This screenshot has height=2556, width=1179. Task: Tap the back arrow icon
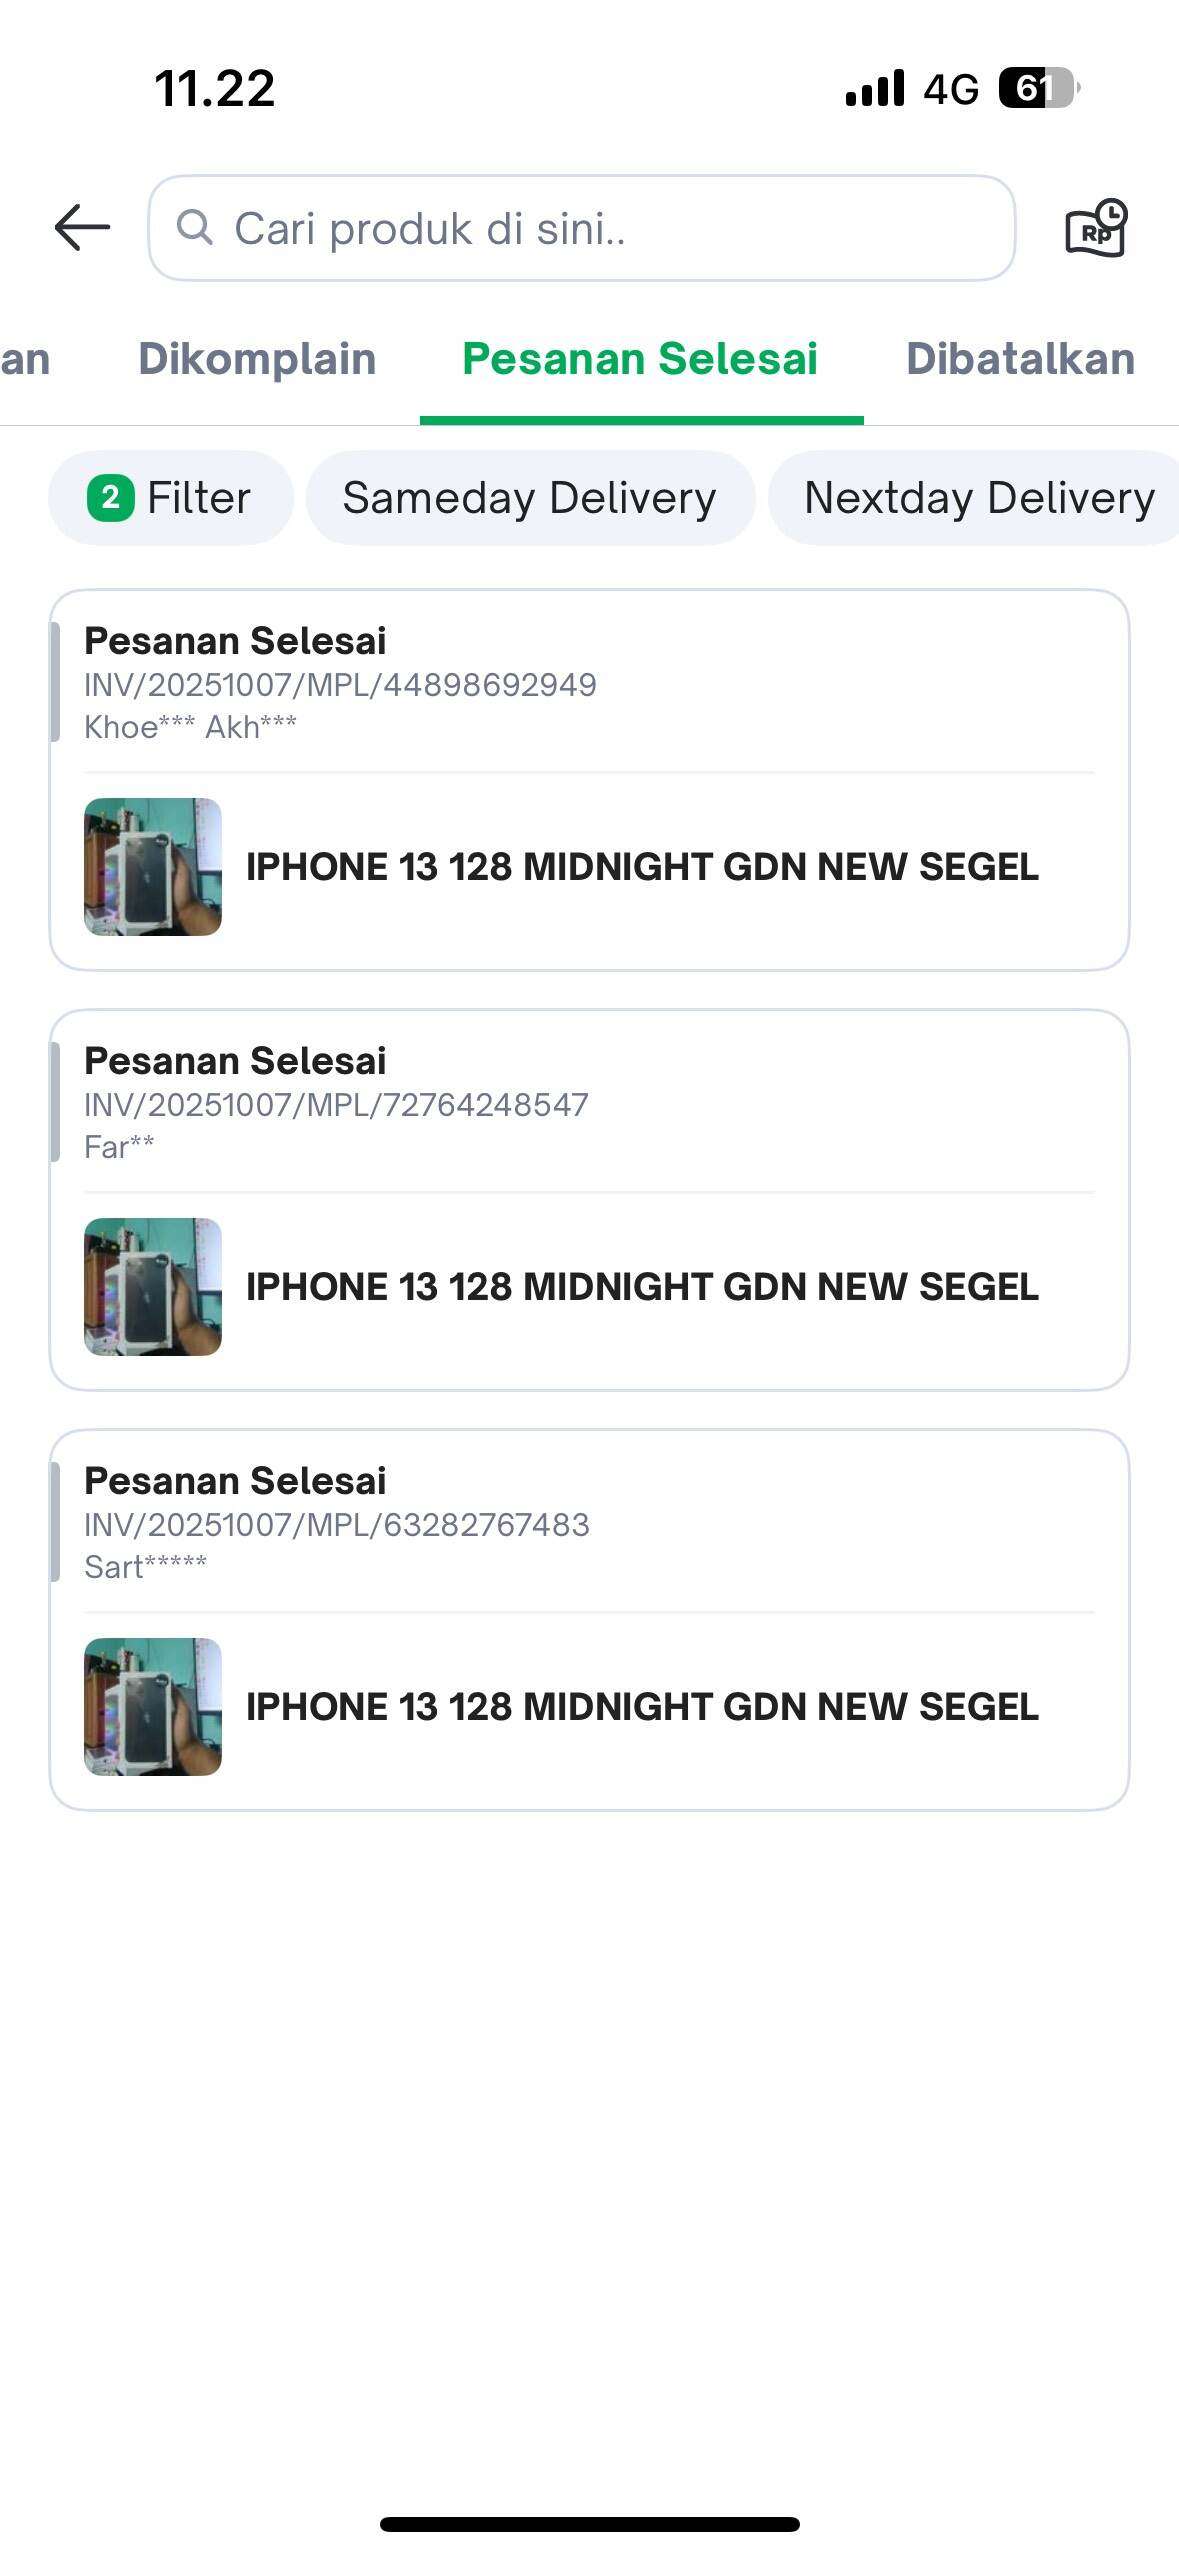tap(82, 227)
